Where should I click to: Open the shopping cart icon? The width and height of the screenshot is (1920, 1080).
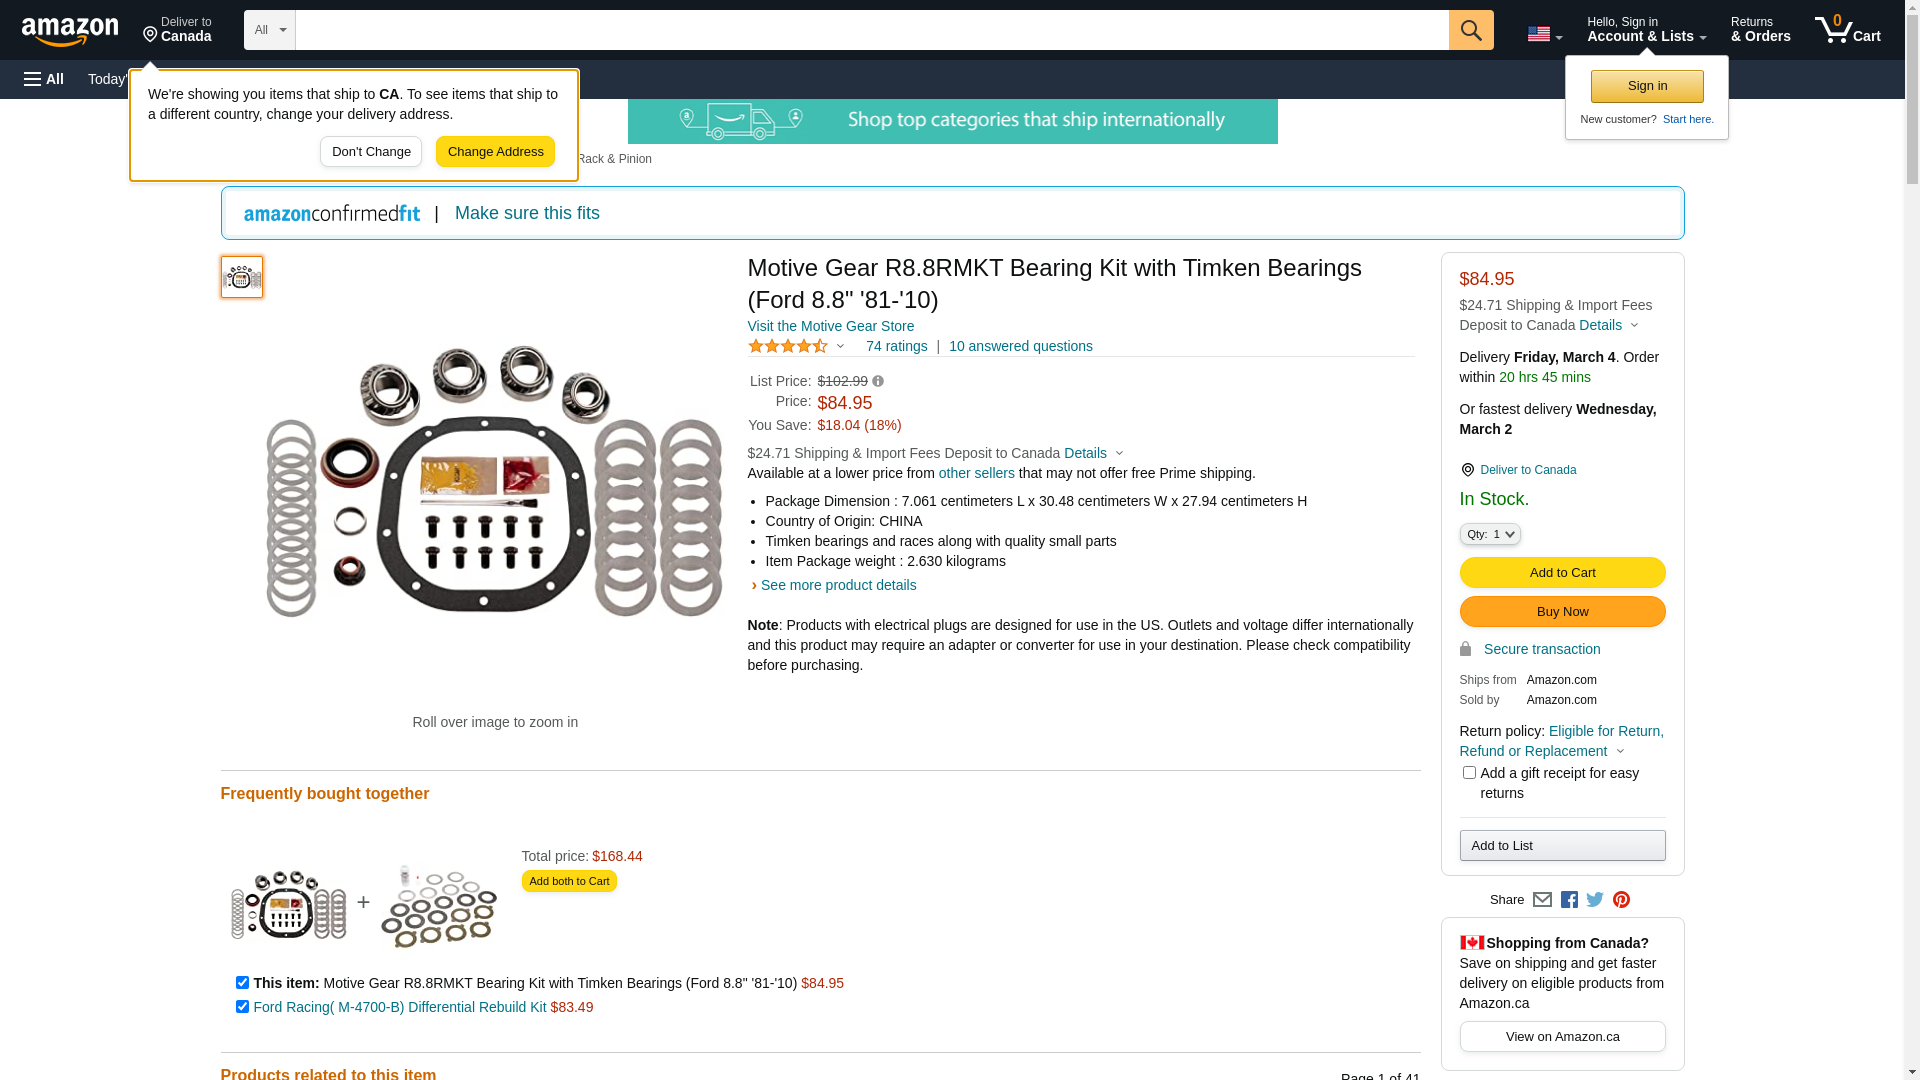(1846, 30)
